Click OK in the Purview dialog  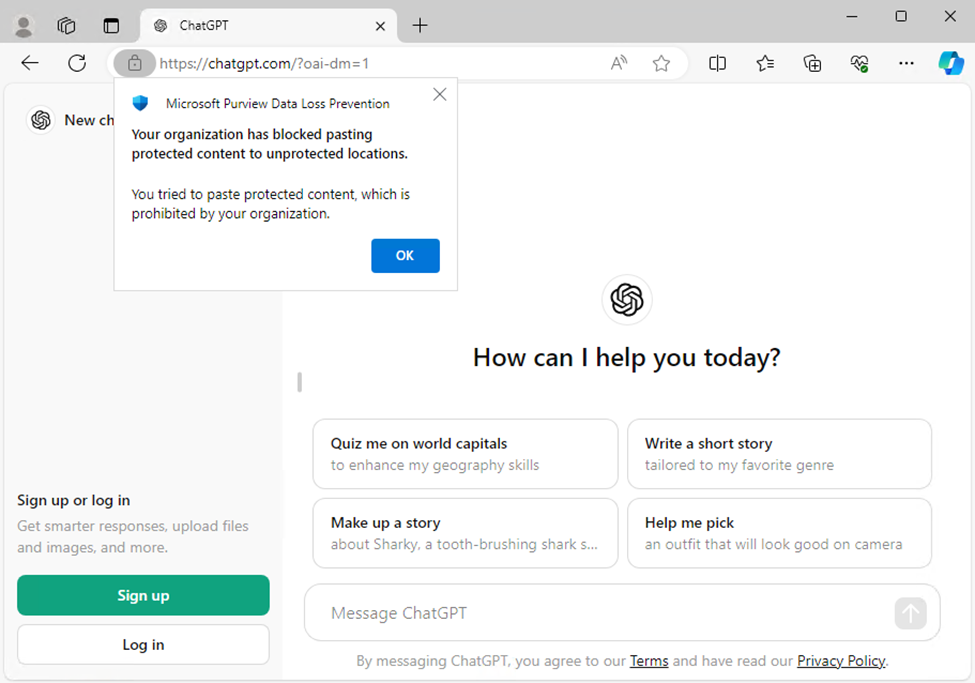pos(405,256)
